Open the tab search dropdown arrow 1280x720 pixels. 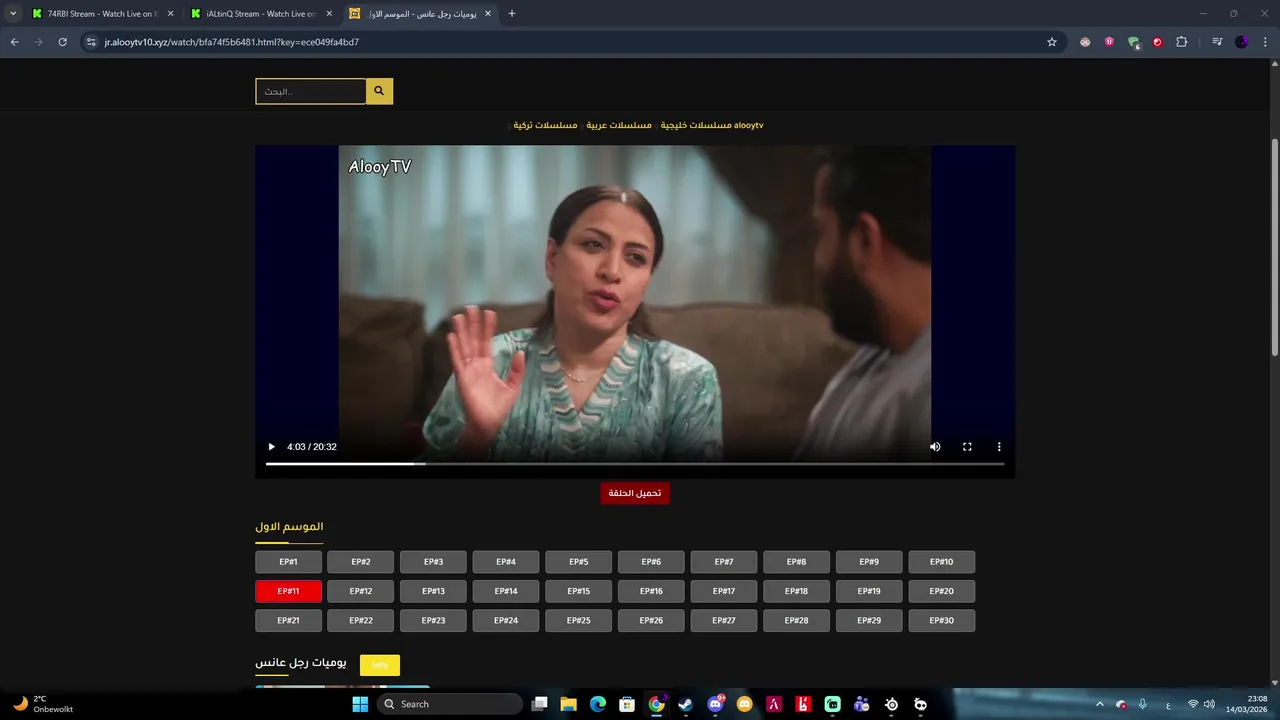tap(13, 14)
